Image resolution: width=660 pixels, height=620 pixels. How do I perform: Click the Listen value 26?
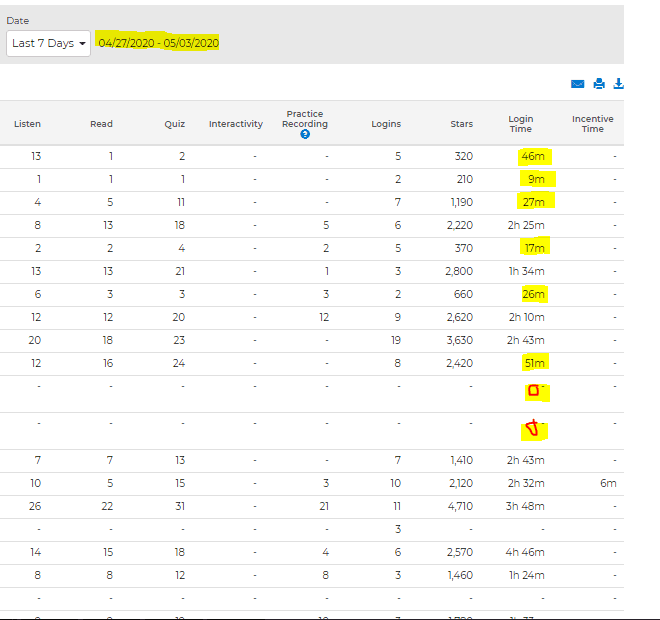[x=35, y=506]
